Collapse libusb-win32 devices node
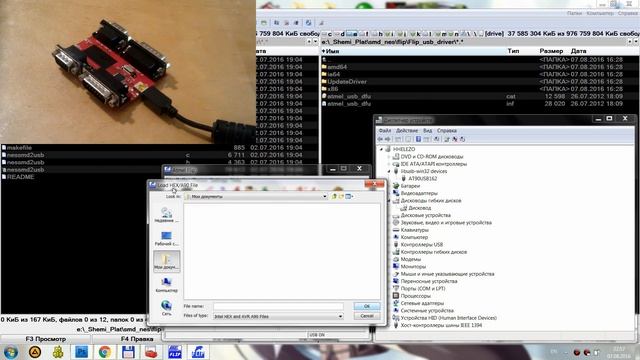This screenshot has width=640, height=360. (x=389, y=171)
